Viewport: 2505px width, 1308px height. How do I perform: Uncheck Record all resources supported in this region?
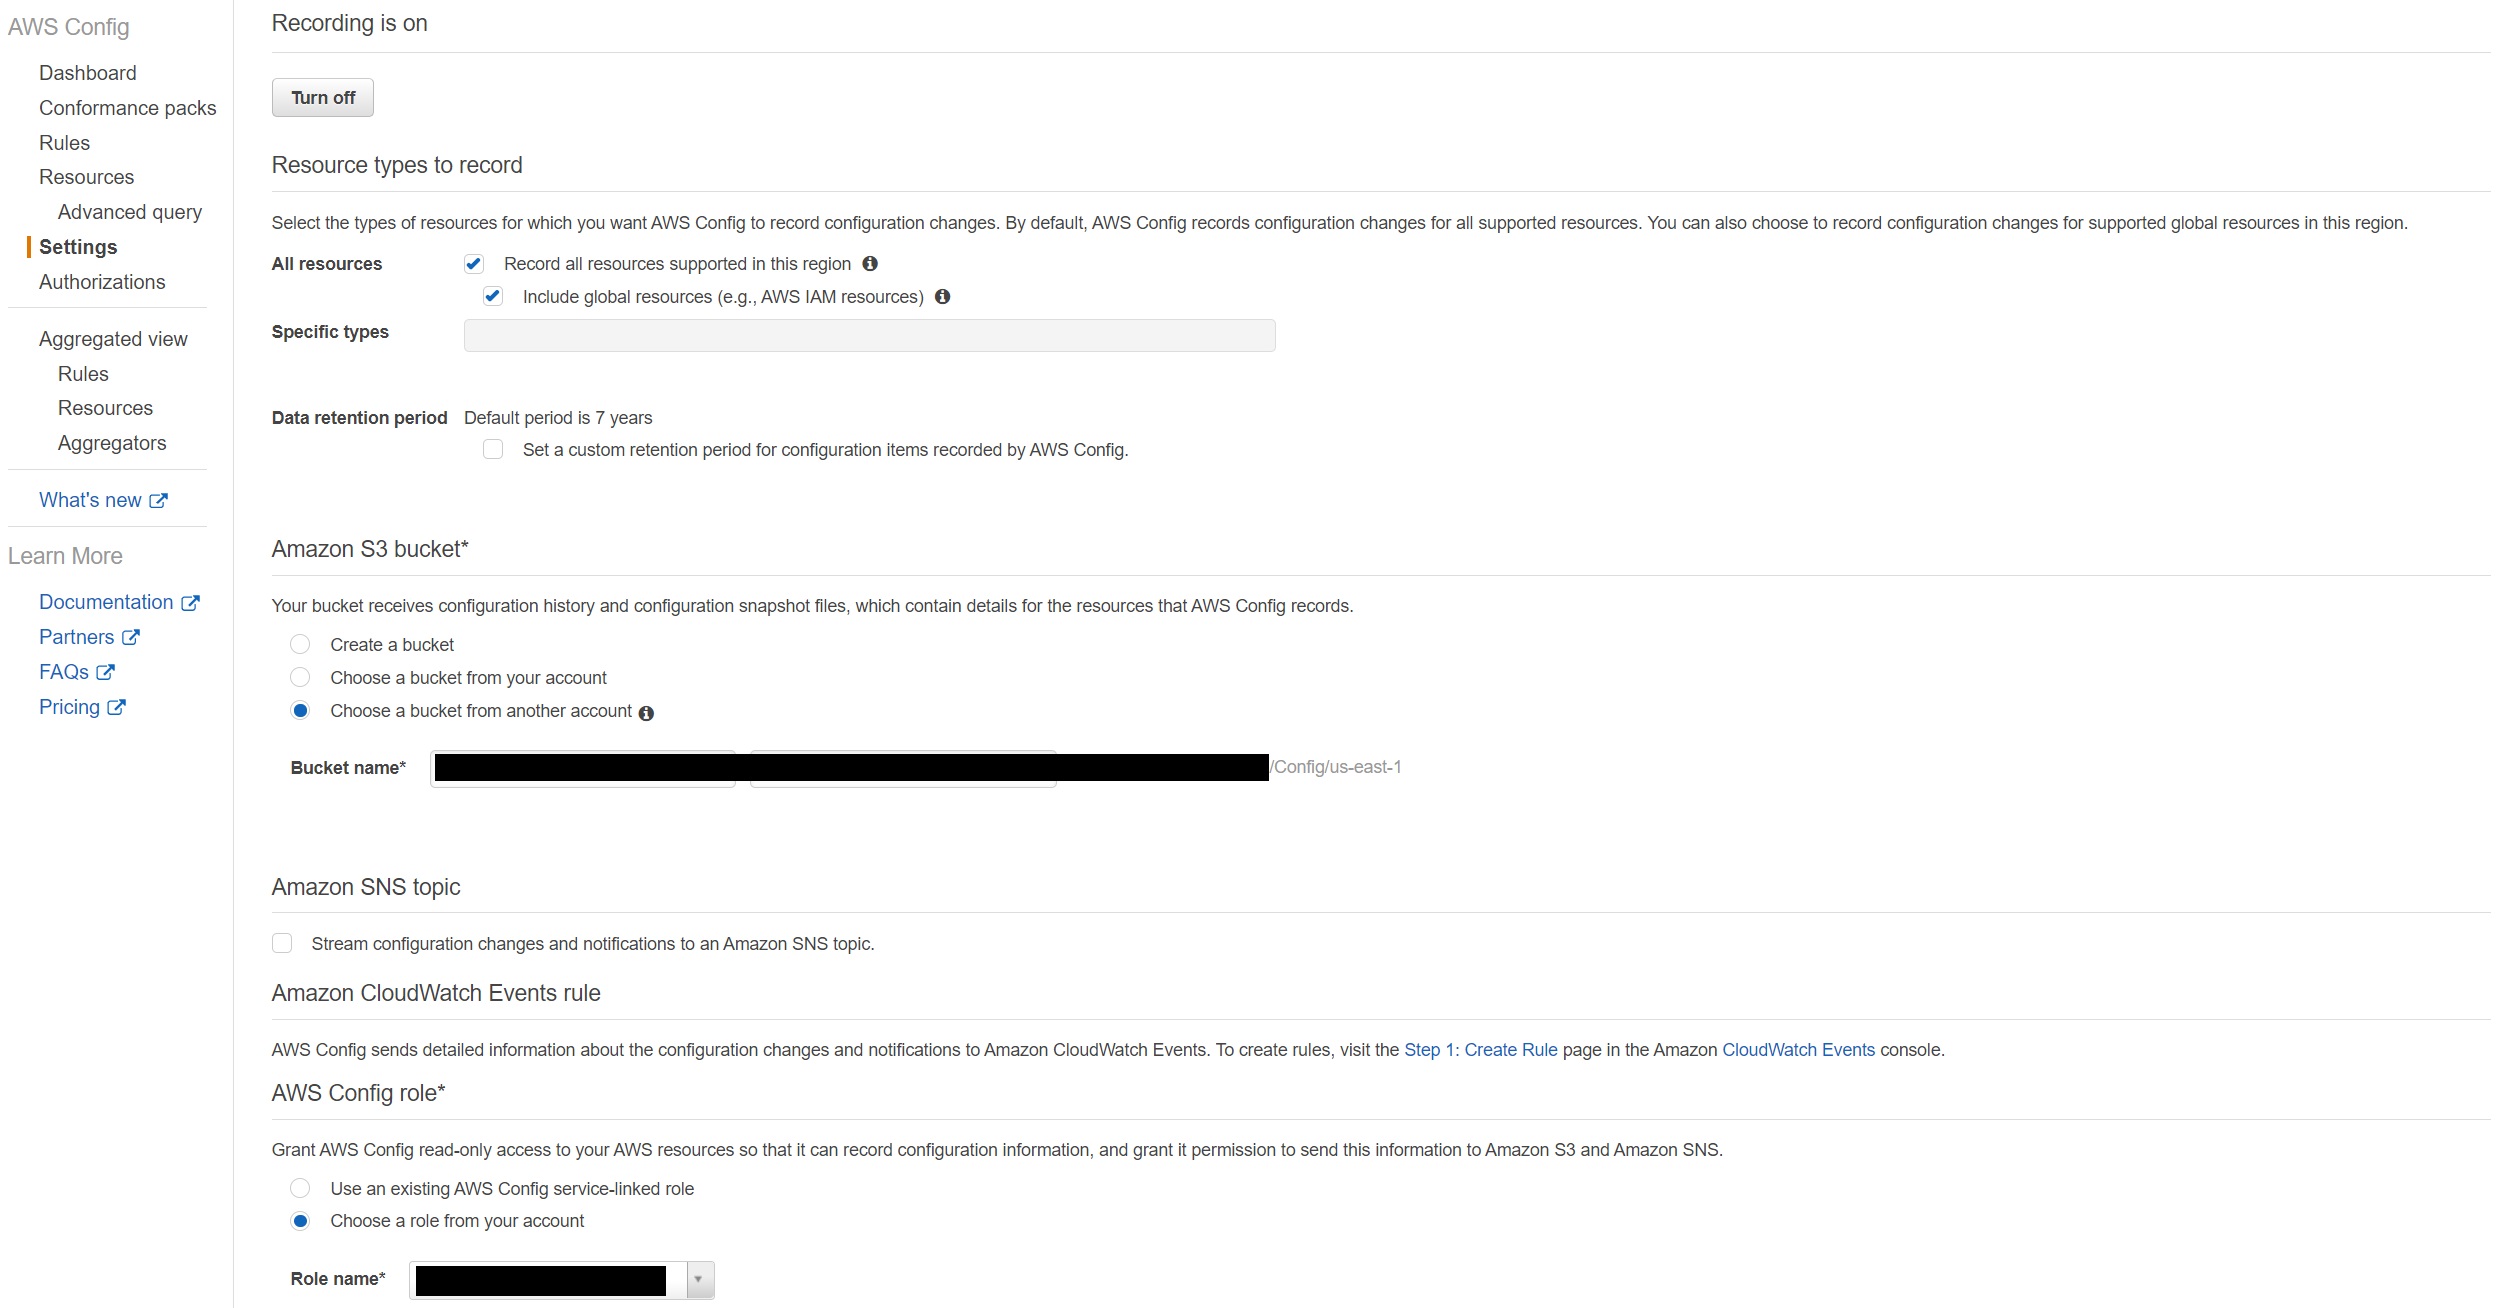(474, 264)
